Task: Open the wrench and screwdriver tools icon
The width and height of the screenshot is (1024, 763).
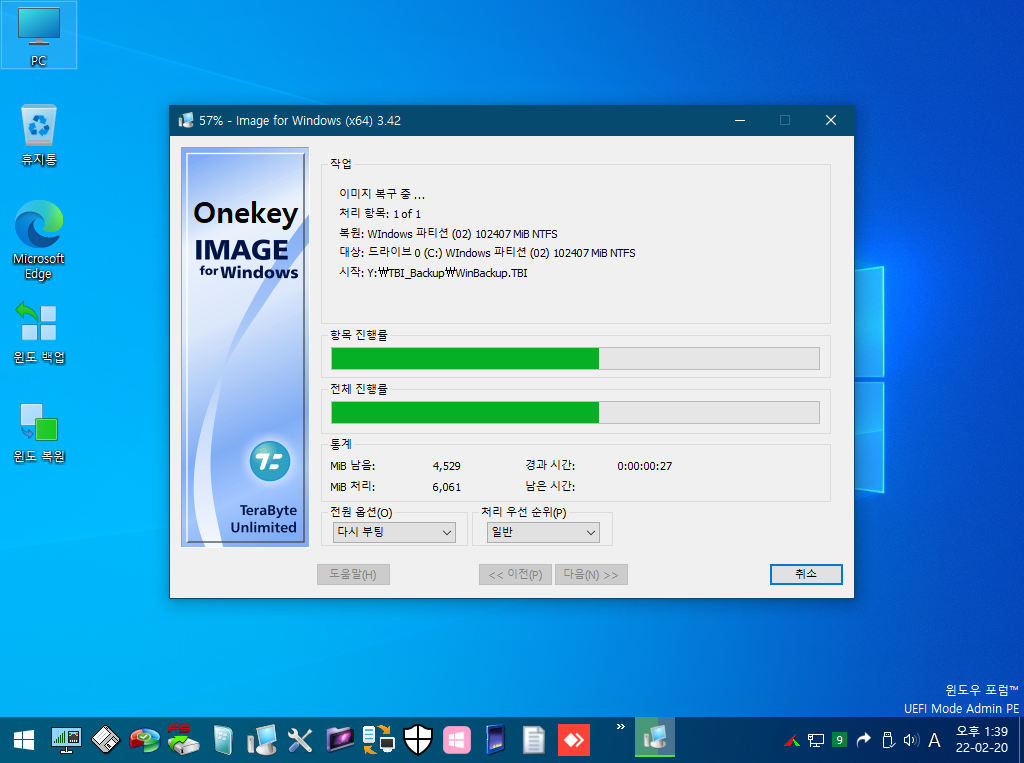Action: tap(300, 740)
